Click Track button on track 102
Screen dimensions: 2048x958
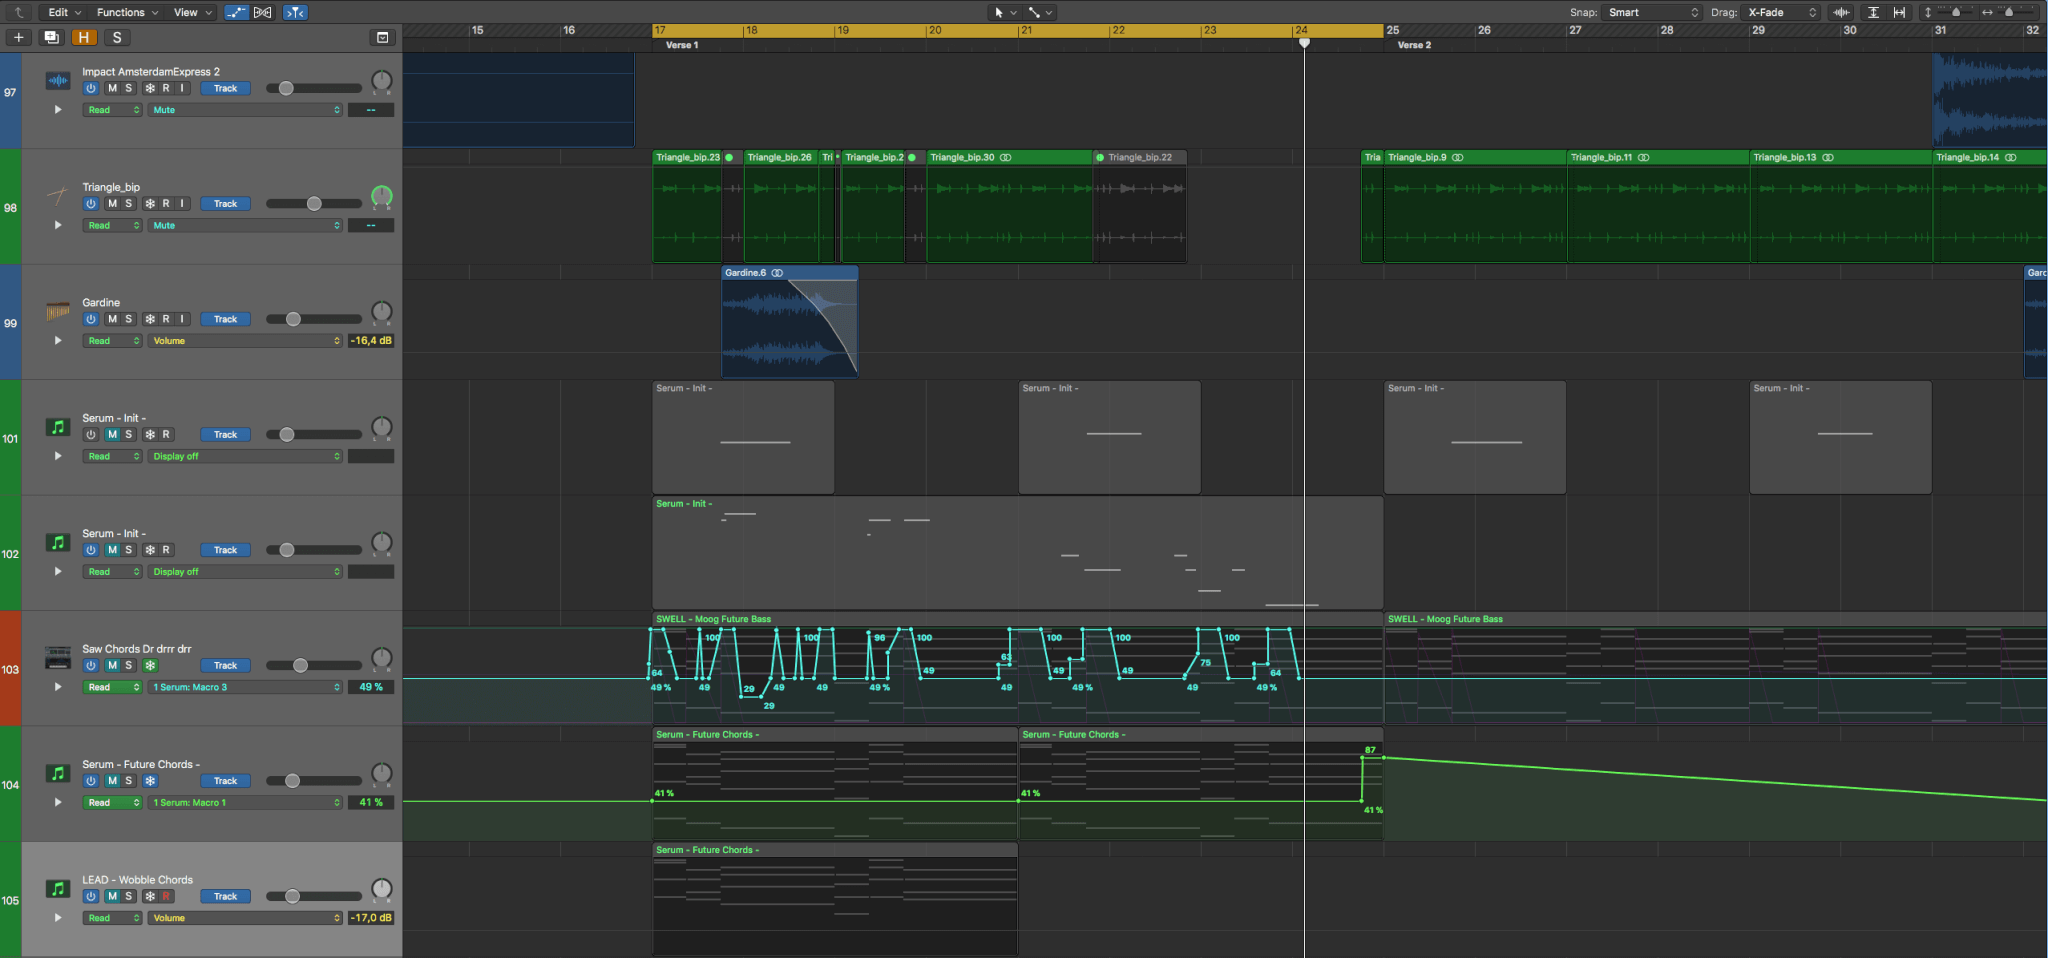coord(225,550)
